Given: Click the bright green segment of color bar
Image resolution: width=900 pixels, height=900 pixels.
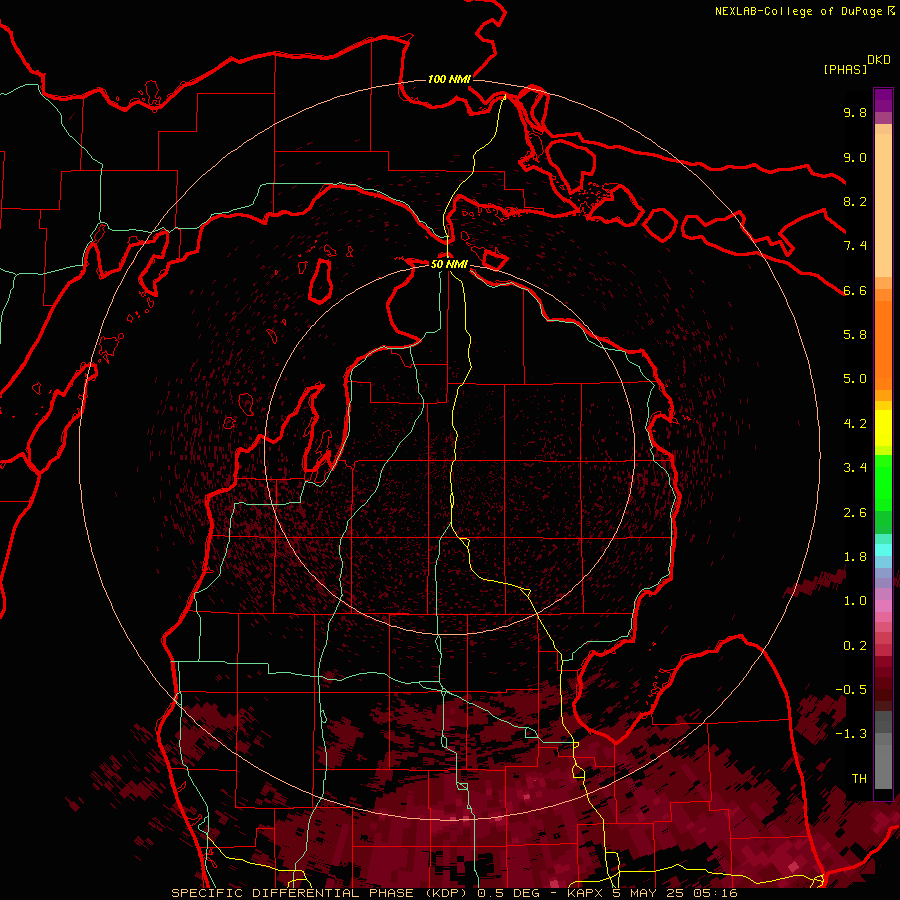Looking at the screenshot, I should click(883, 482).
